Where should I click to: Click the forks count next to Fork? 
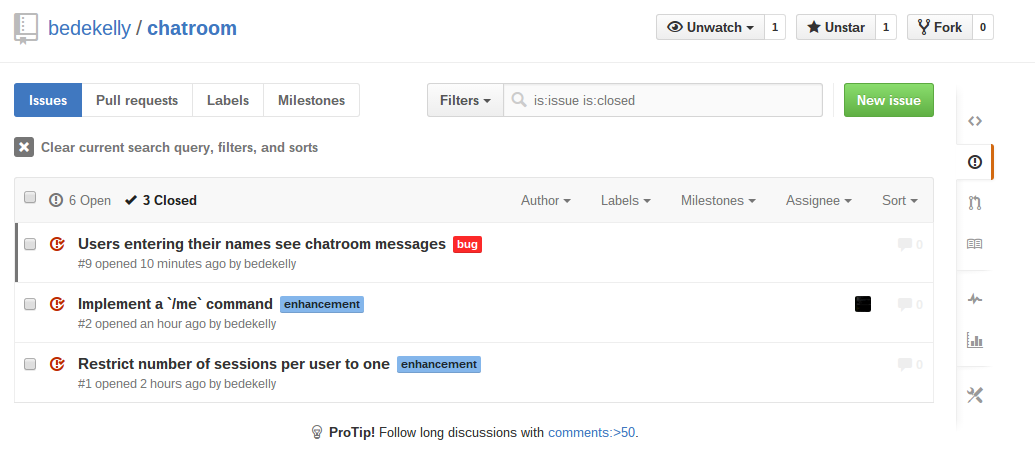(983, 27)
